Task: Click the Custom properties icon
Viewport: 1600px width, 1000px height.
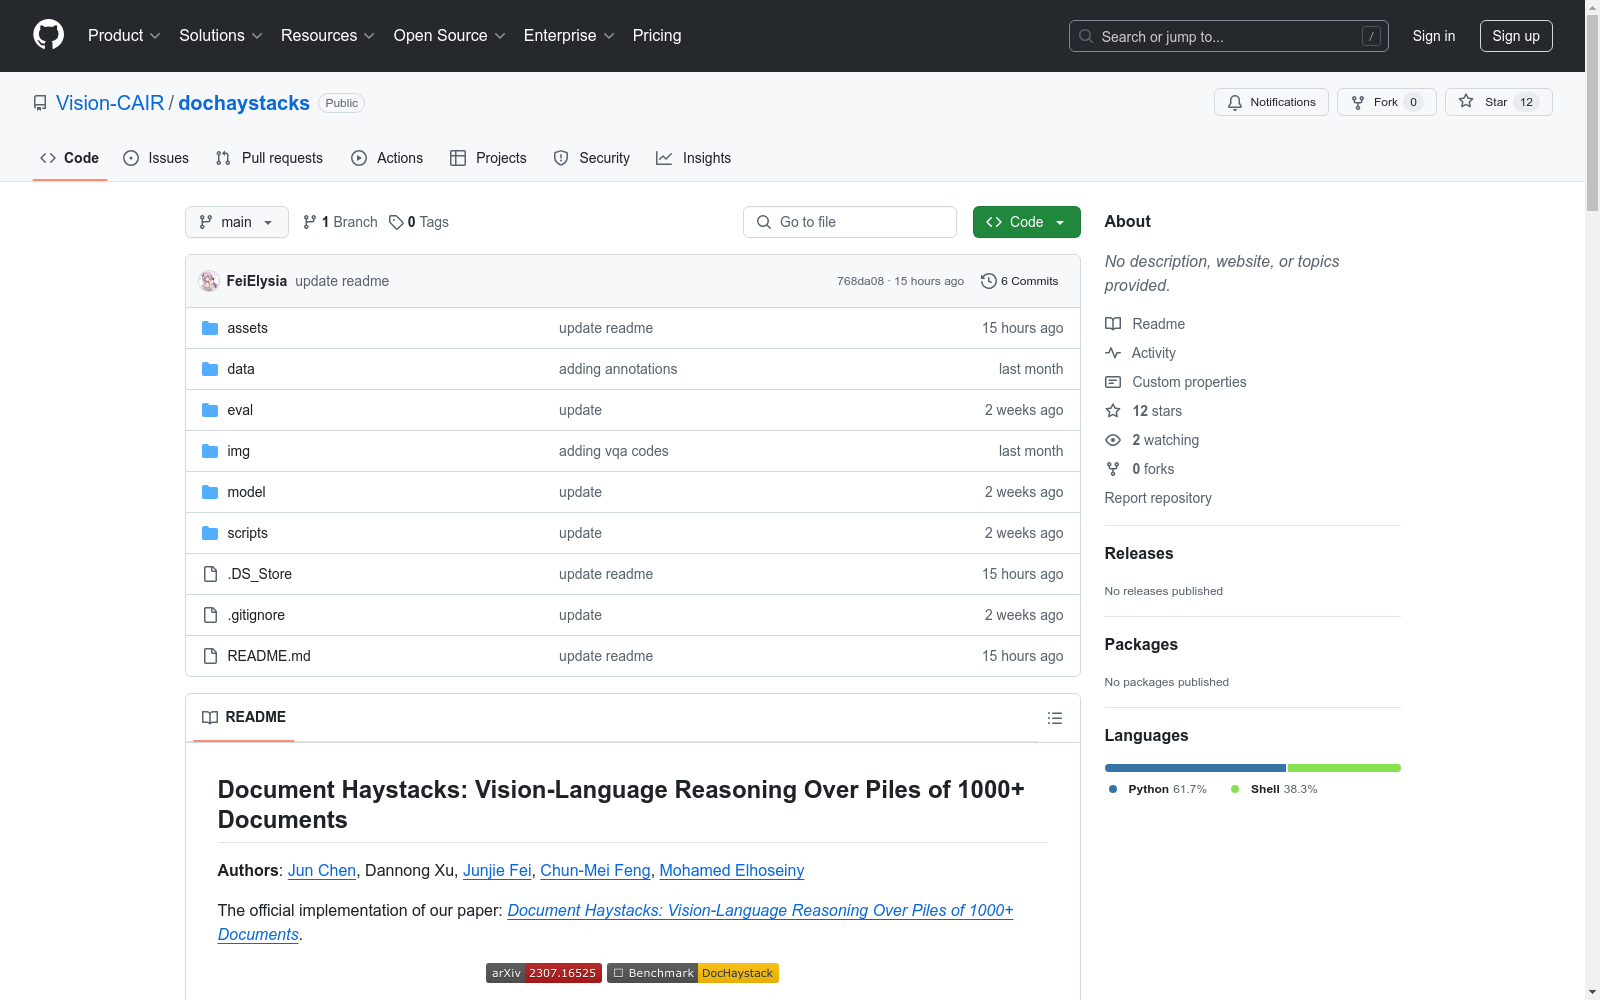Action: tap(1113, 382)
